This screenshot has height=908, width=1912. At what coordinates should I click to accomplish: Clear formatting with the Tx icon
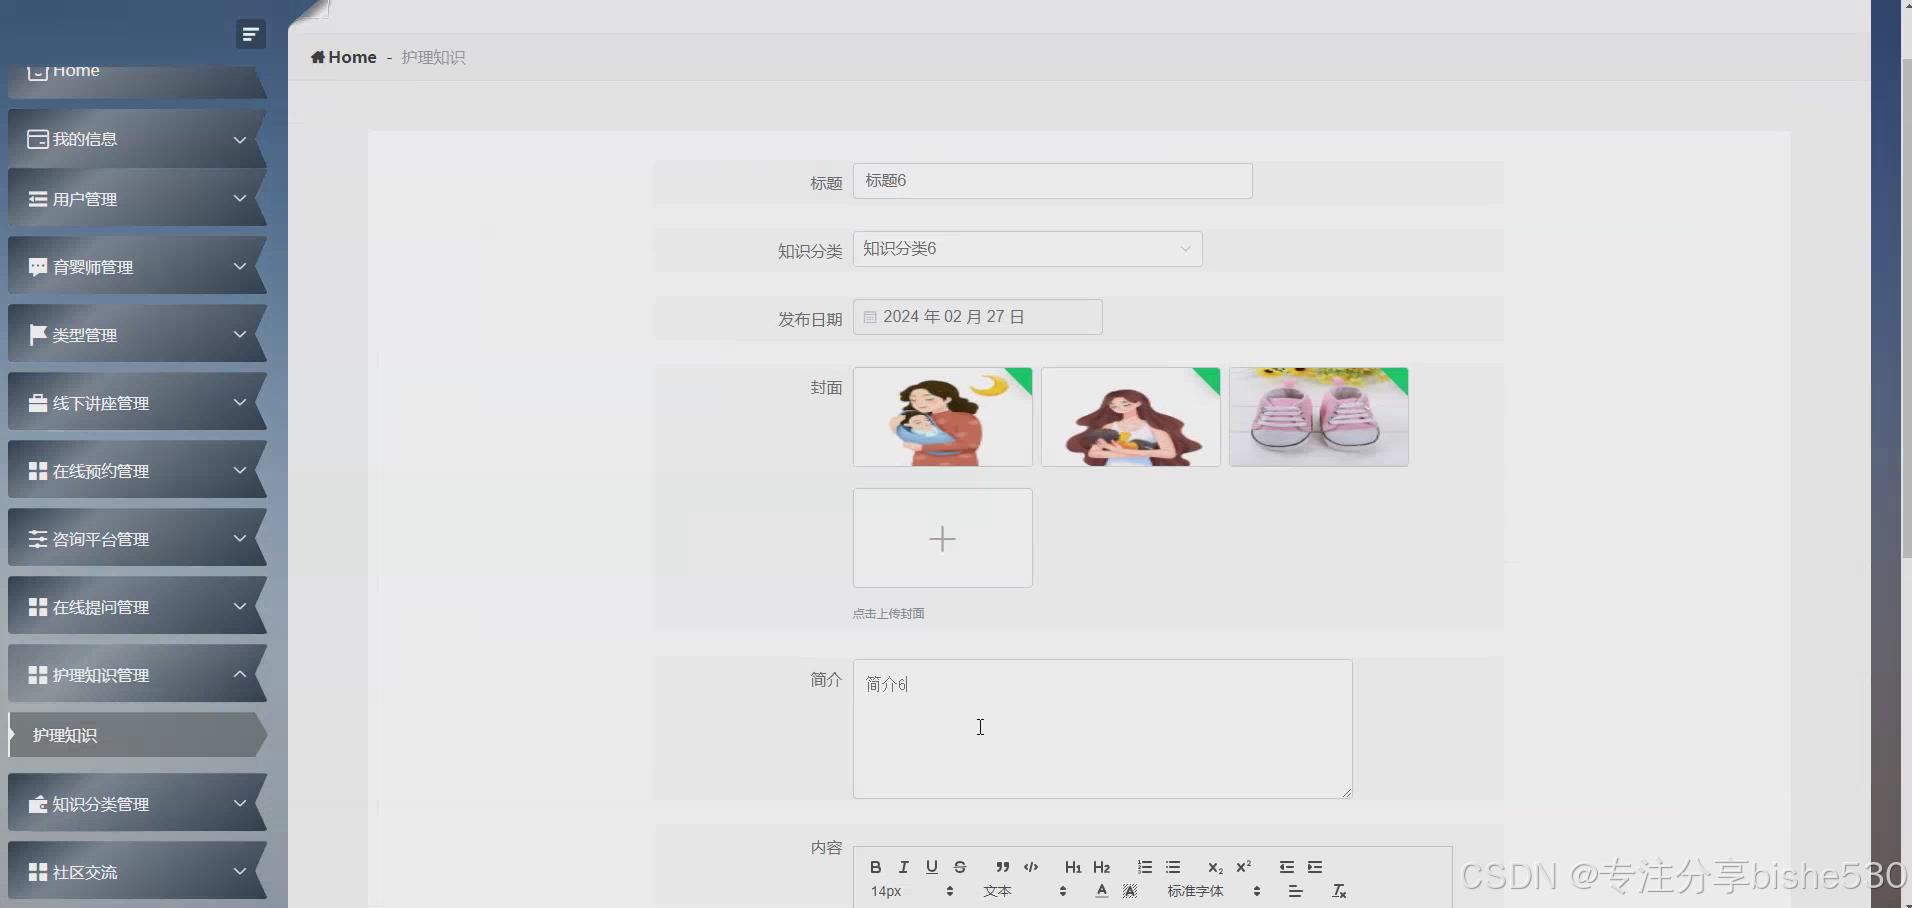(x=1340, y=890)
